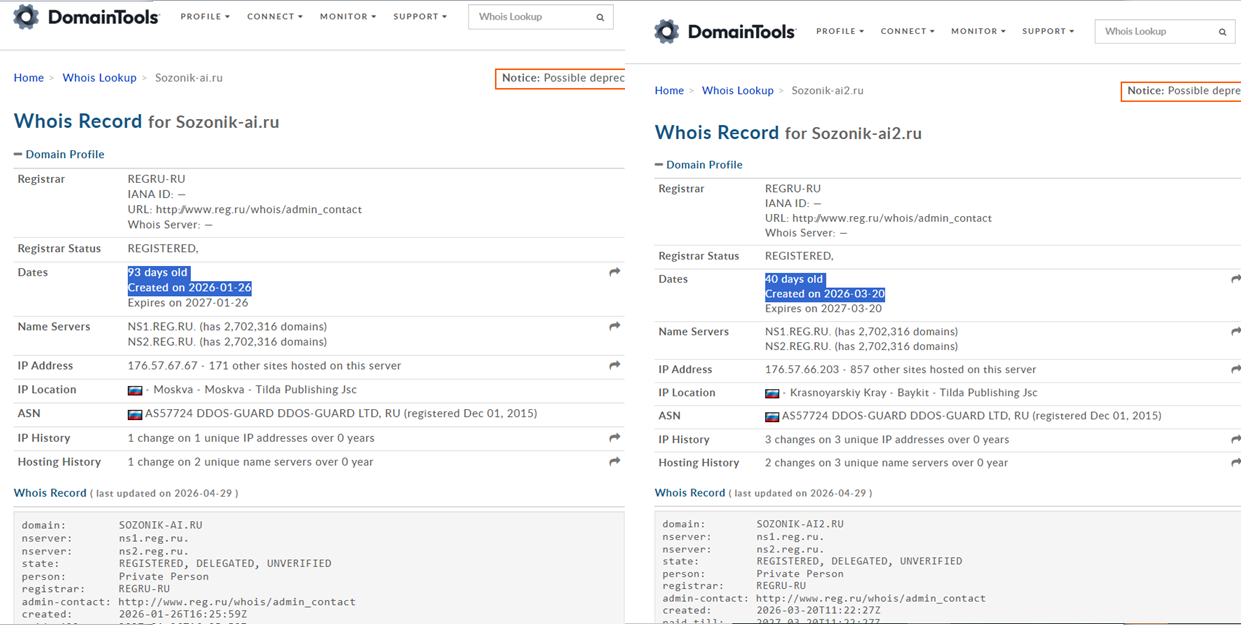Click arrow icon beside Sozonik-ai.ru Name Servers row

click(x=614, y=327)
